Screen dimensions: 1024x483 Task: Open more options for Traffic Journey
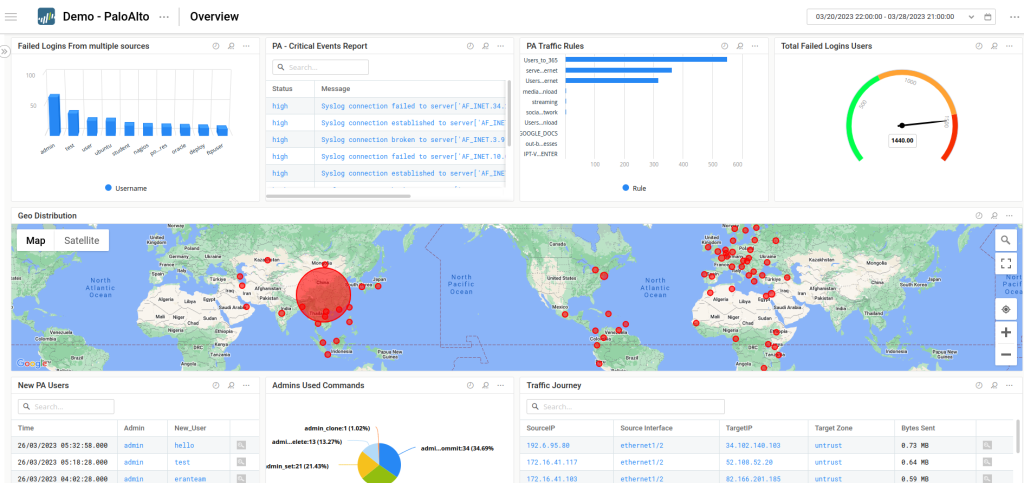[1010, 385]
